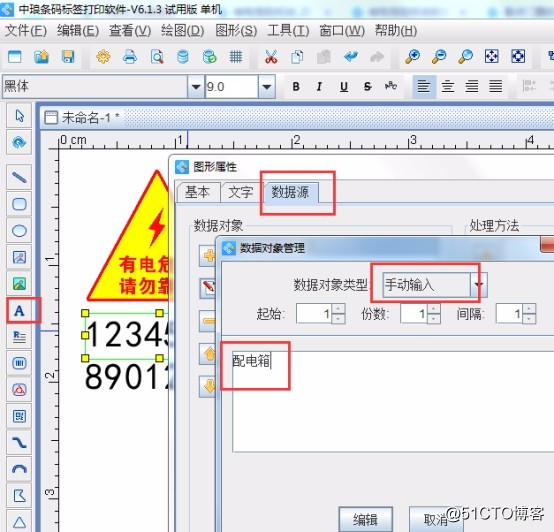554x532 pixels.
Task: Zoom out with magnifier minus
Action: click(x=439, y=57)
